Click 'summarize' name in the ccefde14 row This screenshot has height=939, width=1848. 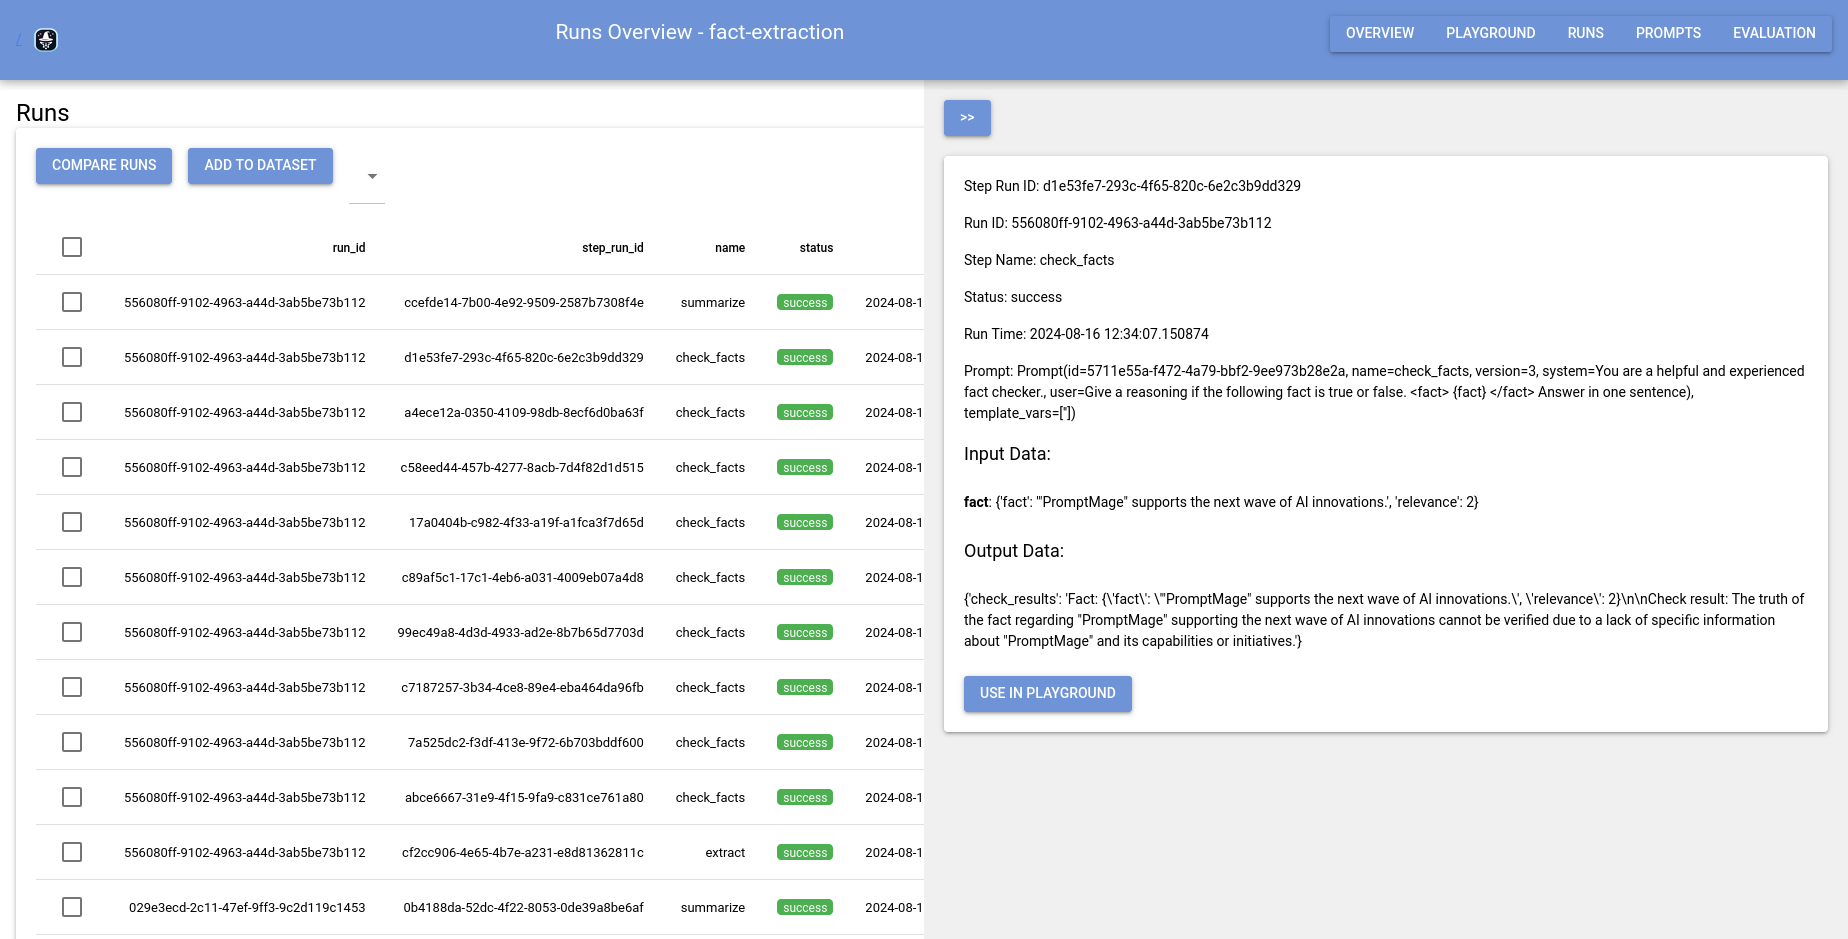713,303
